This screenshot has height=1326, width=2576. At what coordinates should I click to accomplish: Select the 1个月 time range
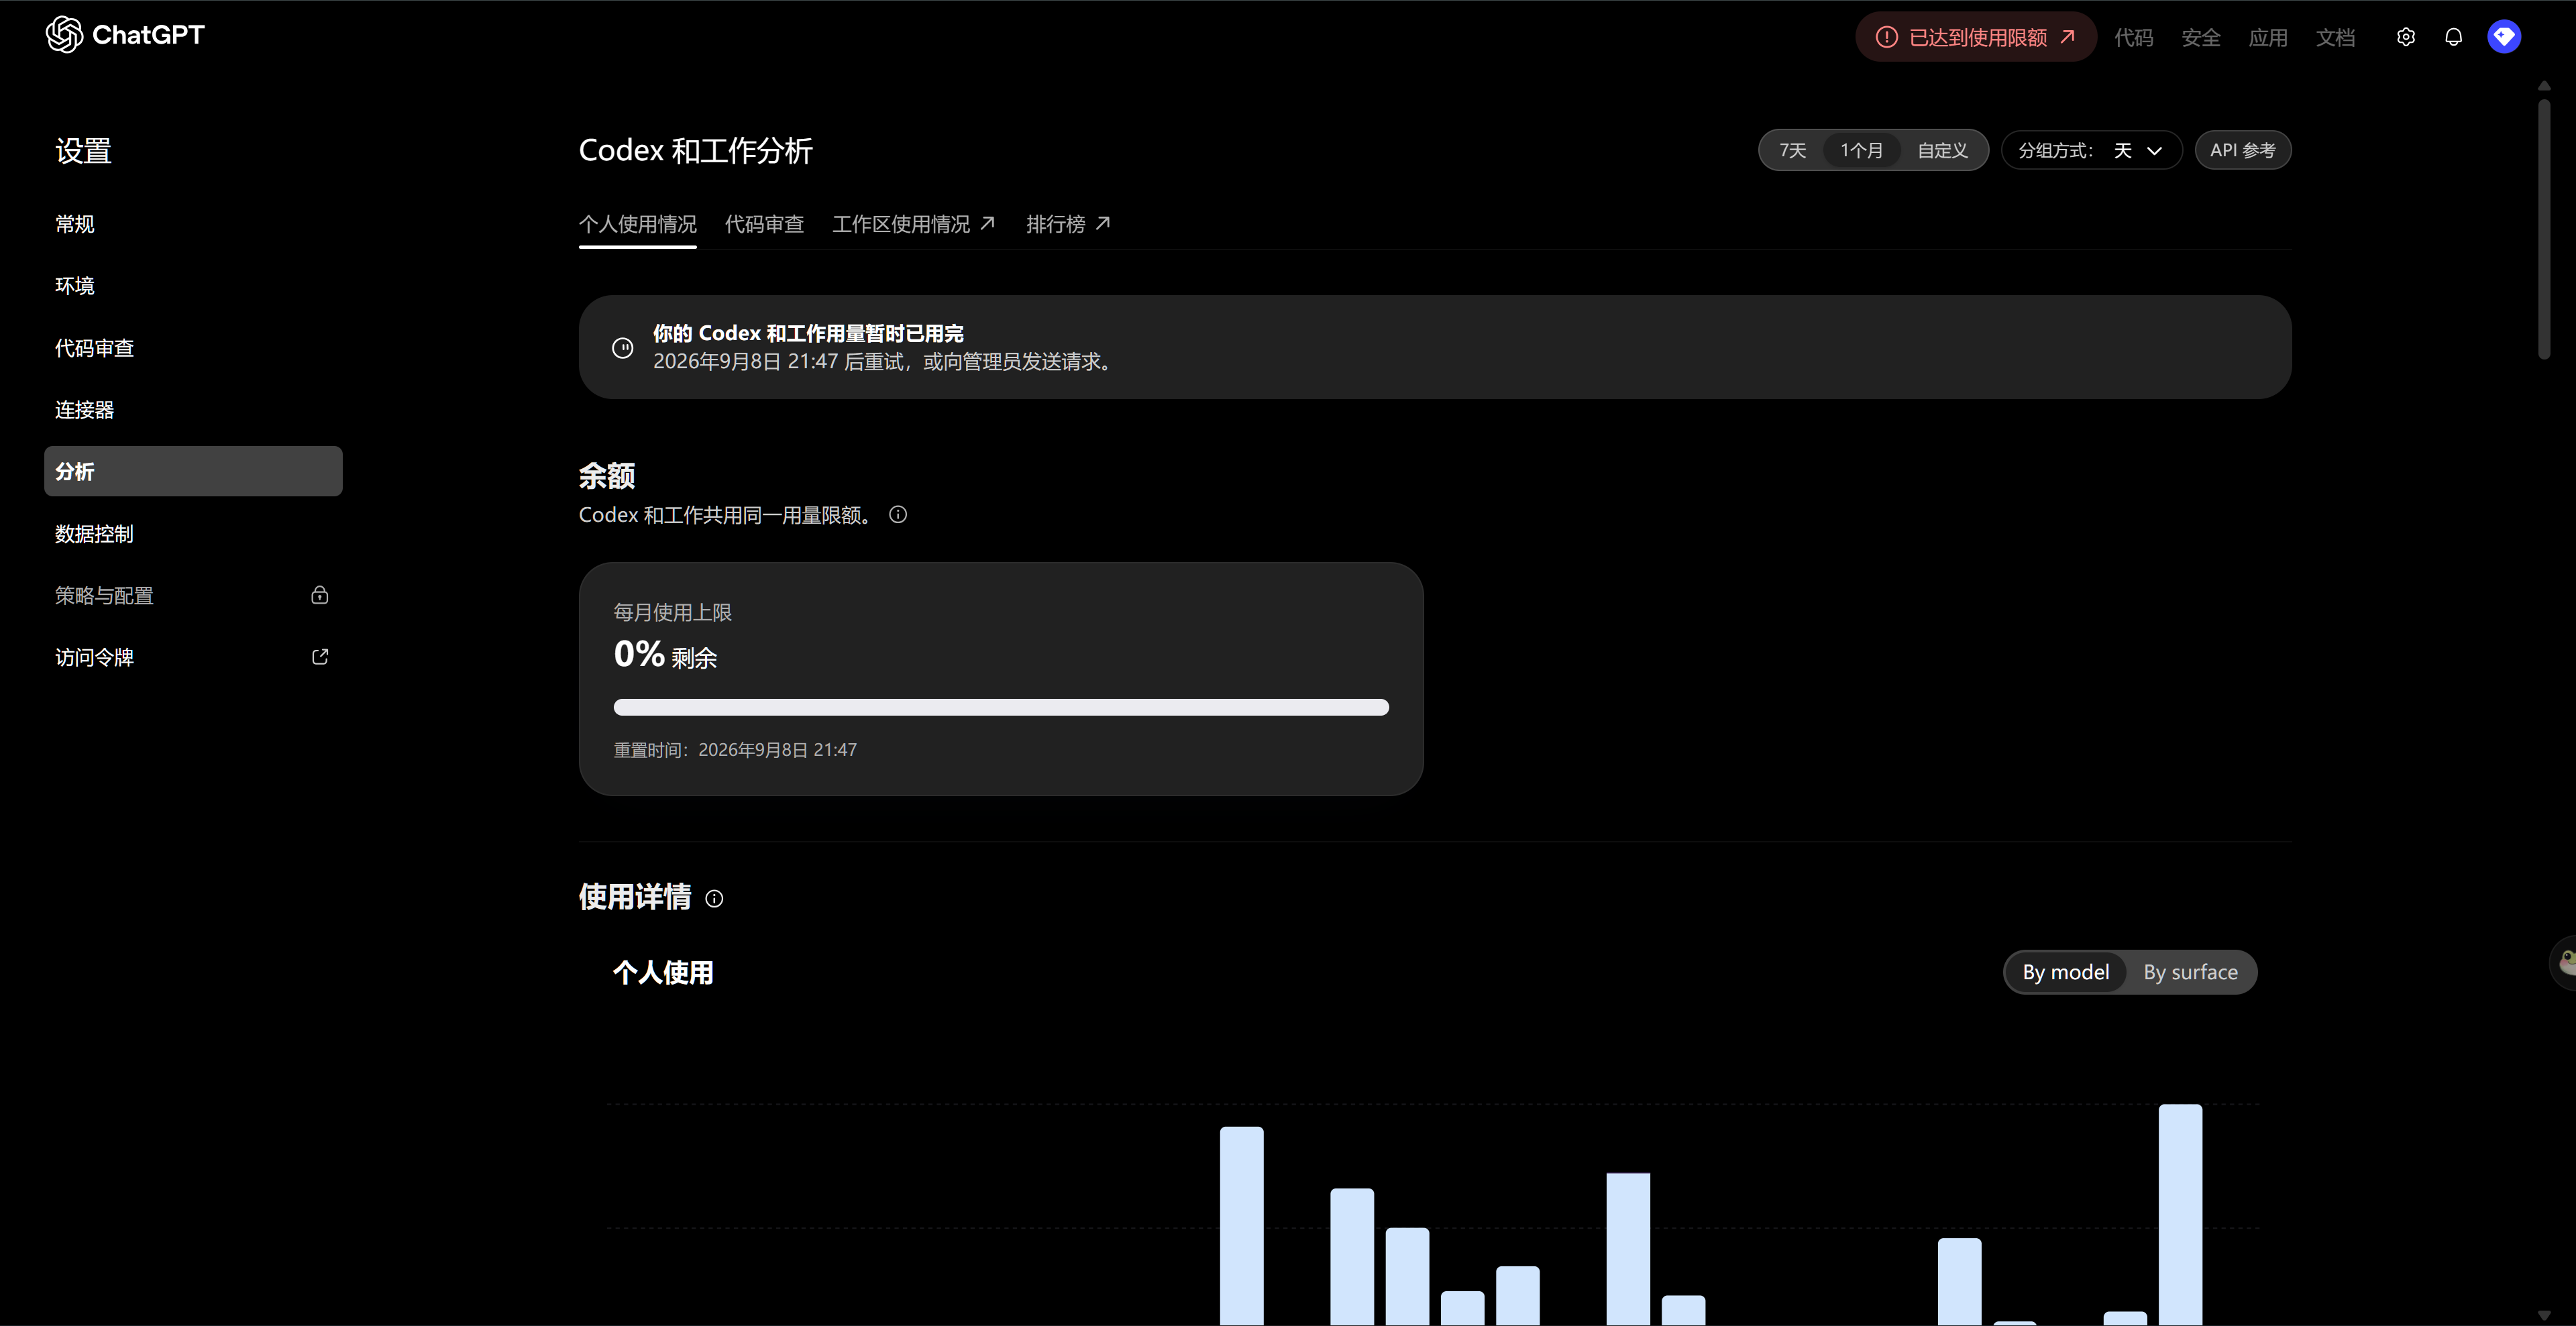coord(1861,150)
